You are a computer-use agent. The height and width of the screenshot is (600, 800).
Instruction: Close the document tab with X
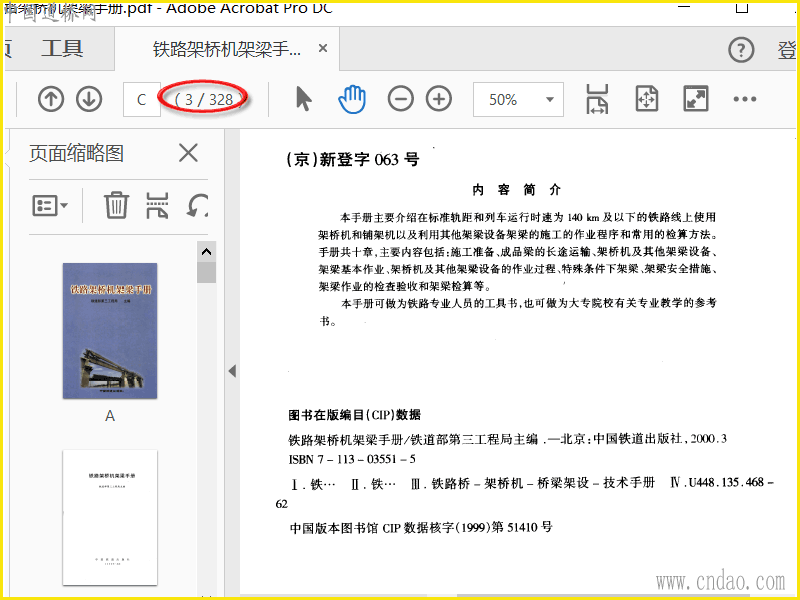pyautogui.click(x=323, y=48)
